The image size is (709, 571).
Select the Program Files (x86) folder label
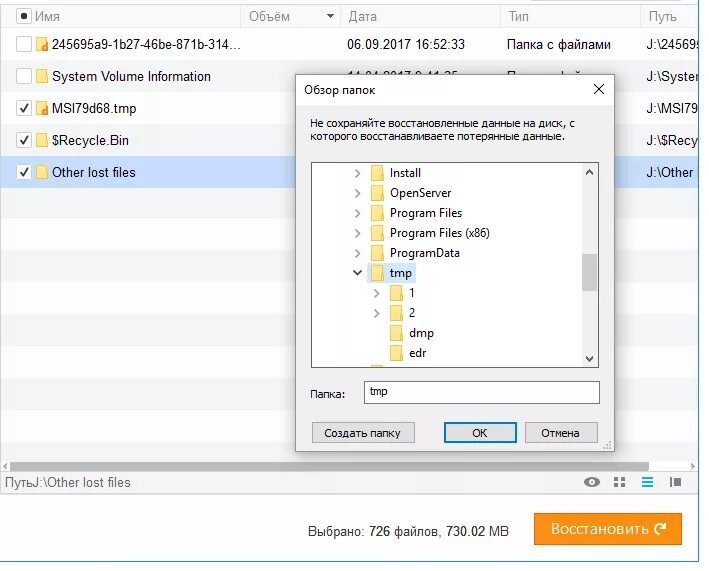[x=440, y=233]
